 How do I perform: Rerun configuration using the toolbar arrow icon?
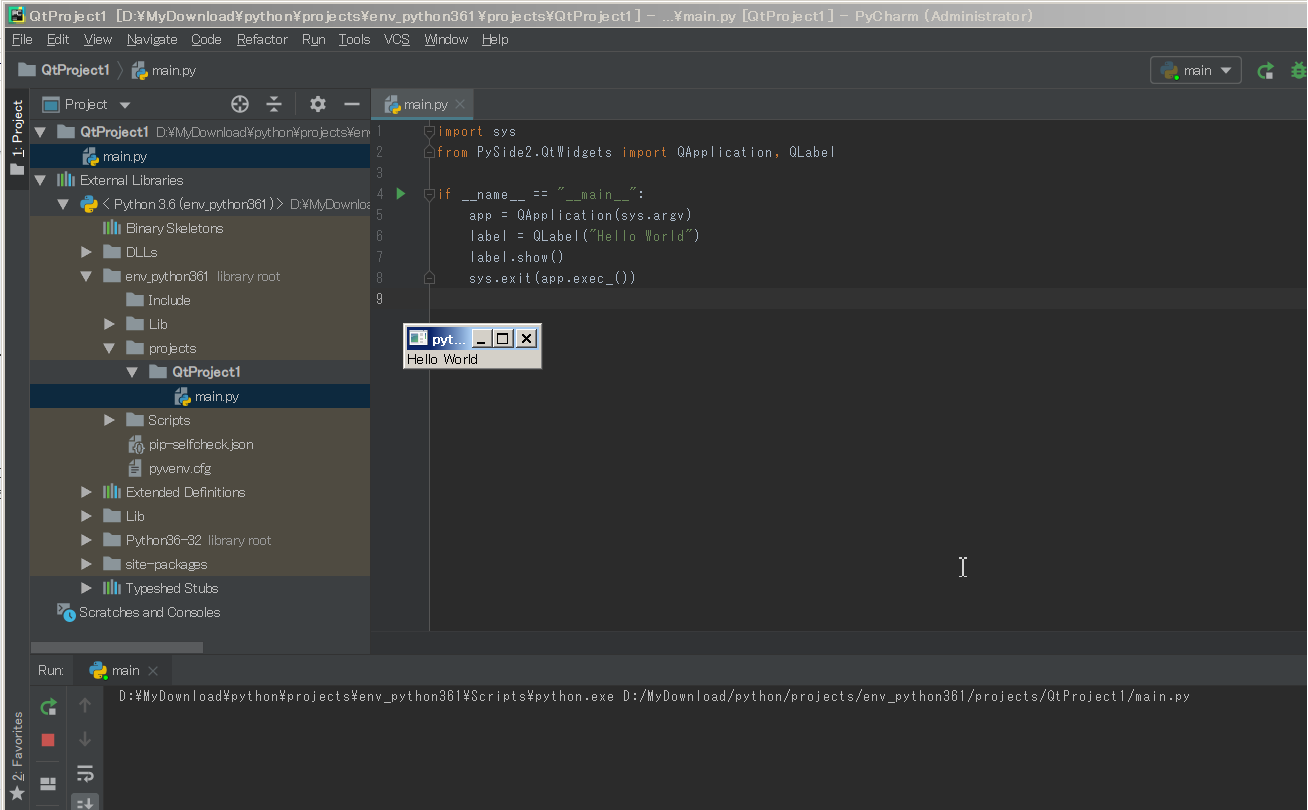tap(1264, 71)
